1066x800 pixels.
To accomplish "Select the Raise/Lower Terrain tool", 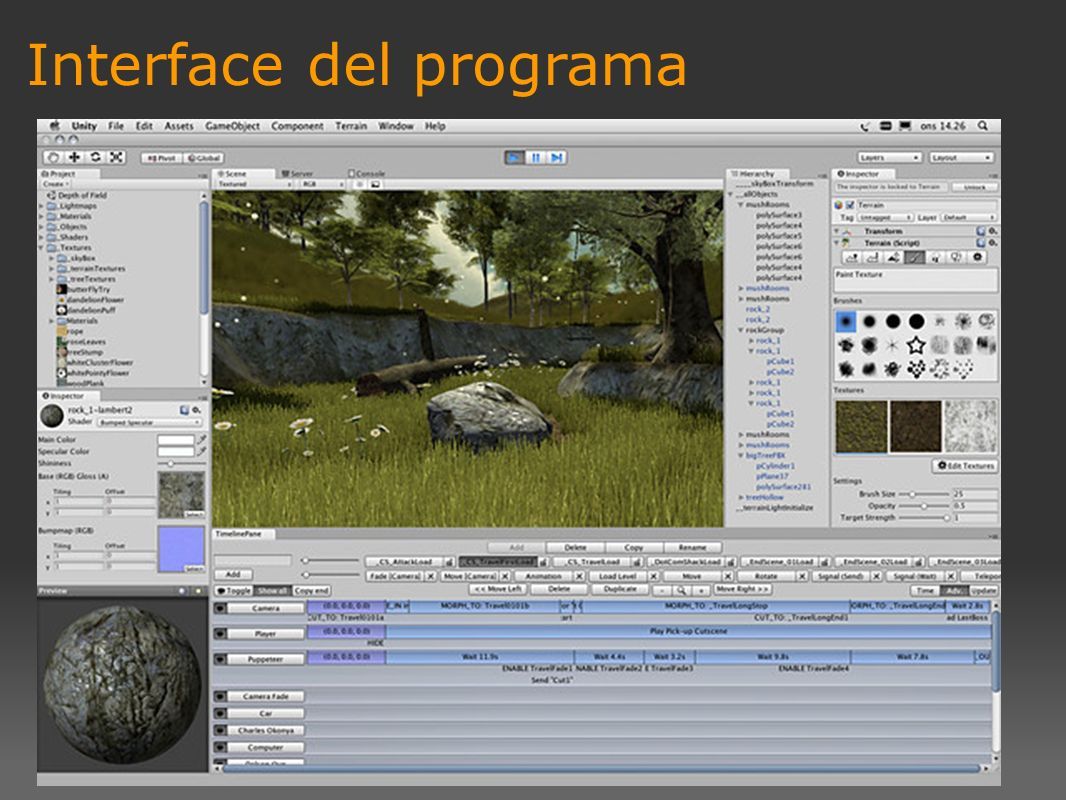I will [x=851, y=258].
